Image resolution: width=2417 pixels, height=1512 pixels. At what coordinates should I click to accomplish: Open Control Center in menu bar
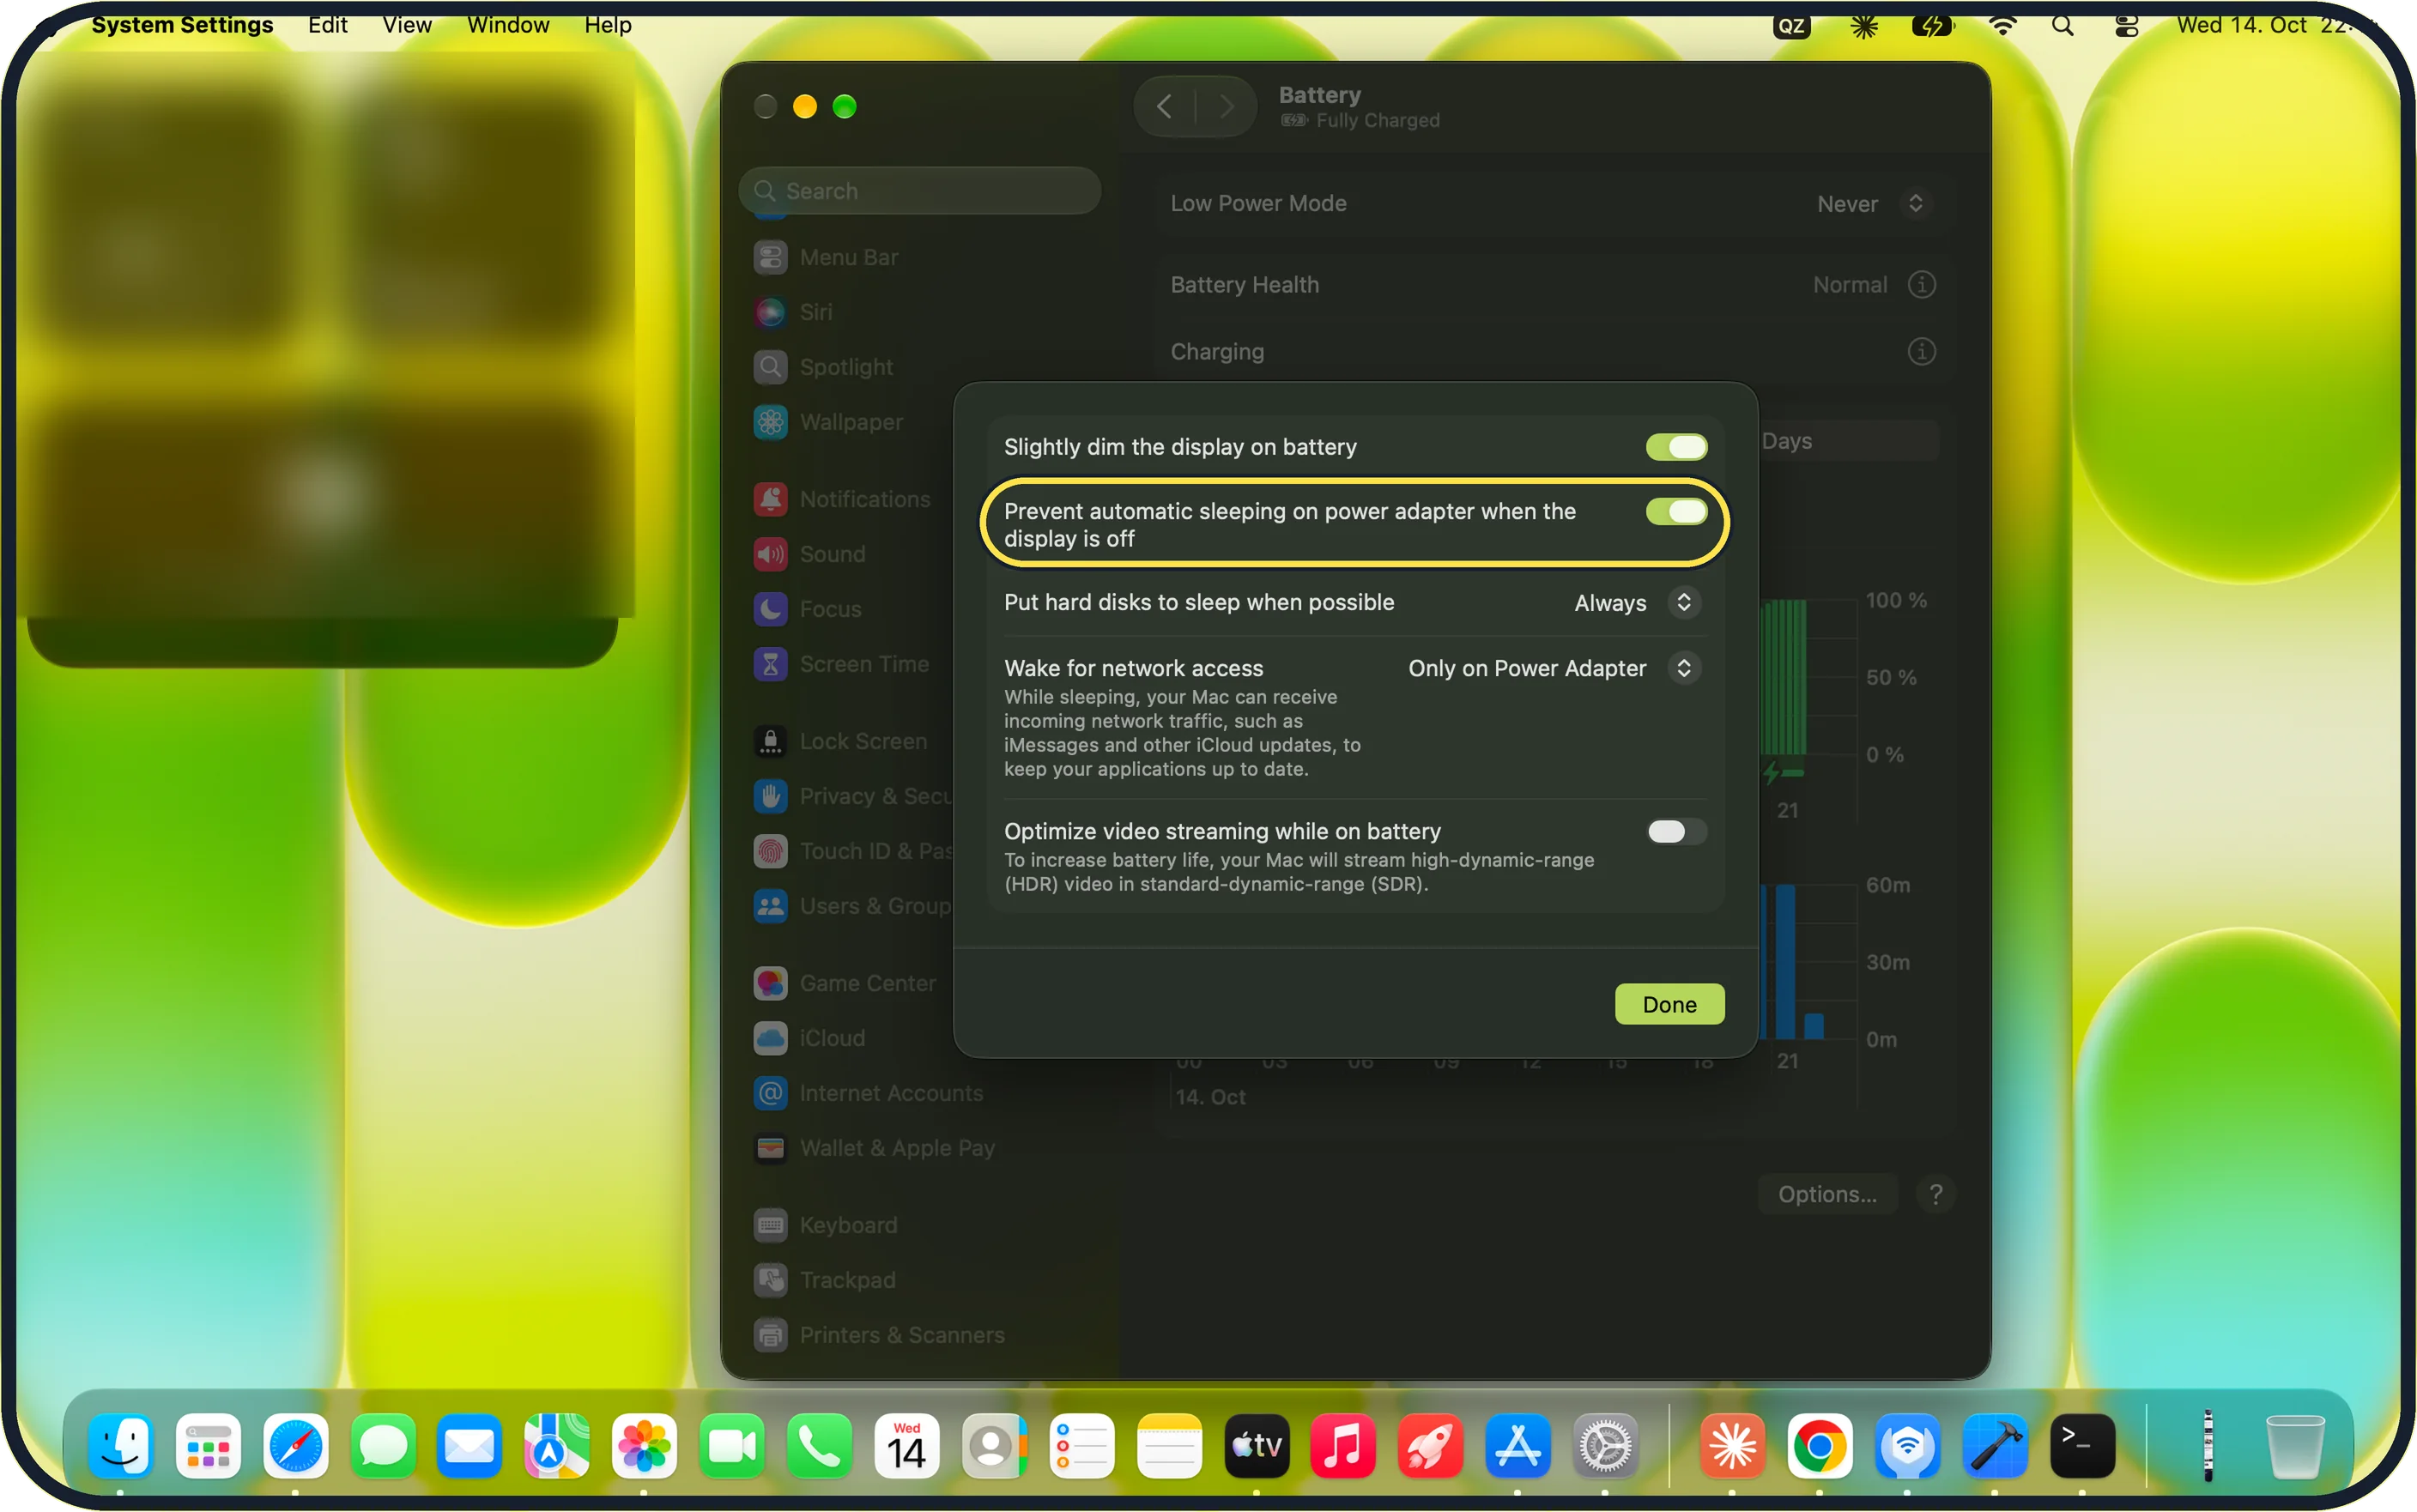click(2126, 26)
